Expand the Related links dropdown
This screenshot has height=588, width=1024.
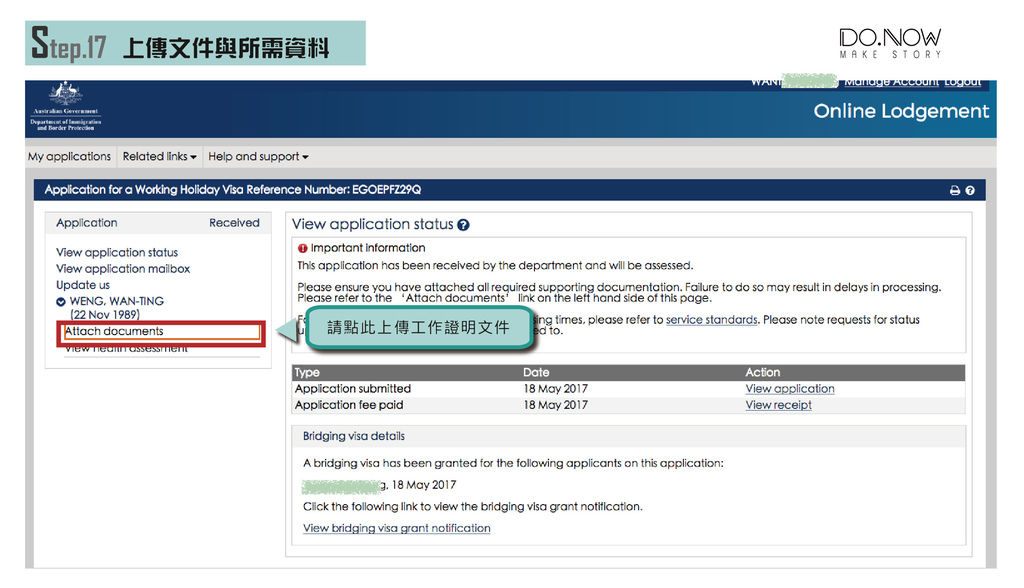[159, 157]
